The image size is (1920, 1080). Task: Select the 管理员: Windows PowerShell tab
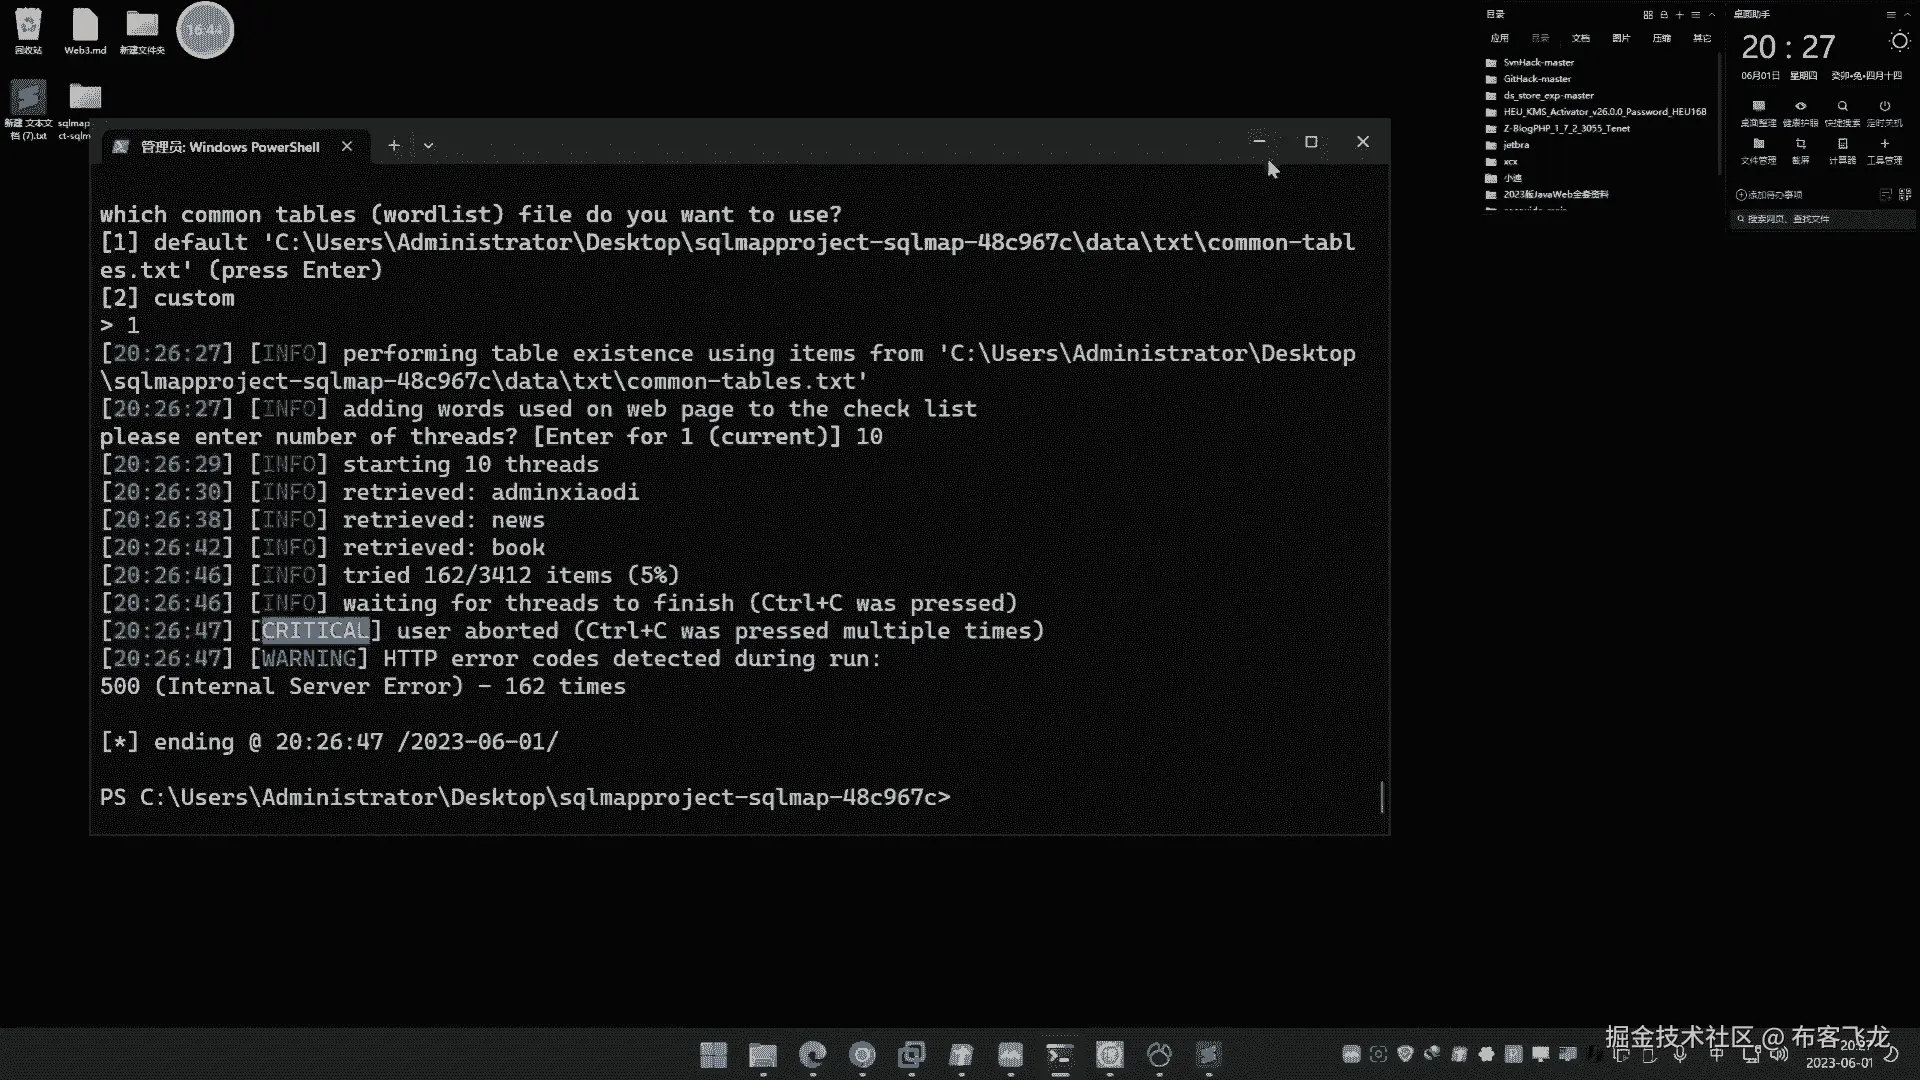230,147
